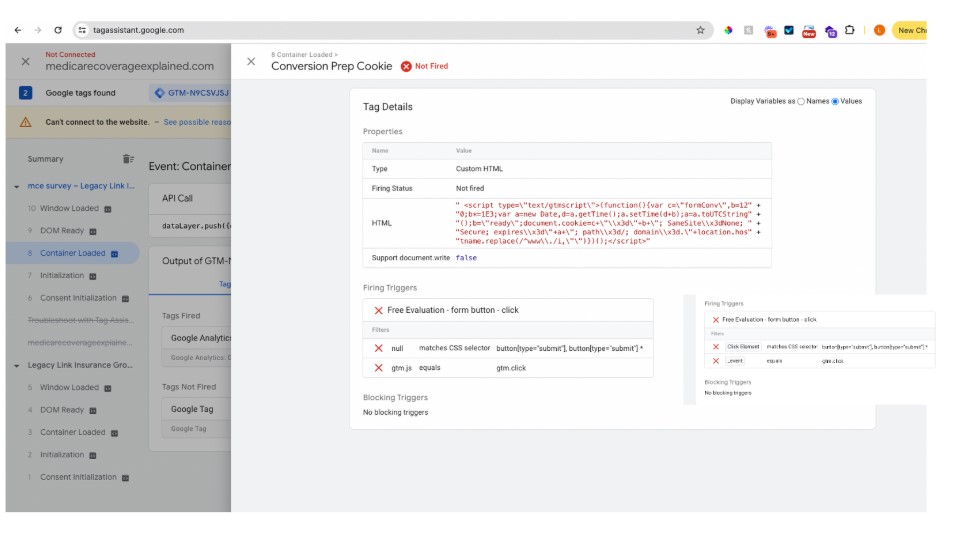Open the browser extensions puzzle icon
The width and height of the screenshot is (958, 540).
coord(849,30)
